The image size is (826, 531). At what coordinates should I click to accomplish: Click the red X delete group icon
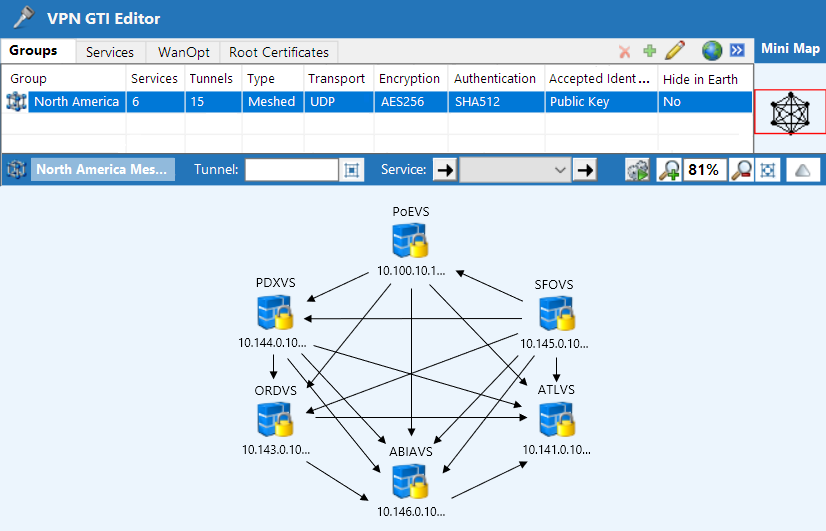point(625,51)
